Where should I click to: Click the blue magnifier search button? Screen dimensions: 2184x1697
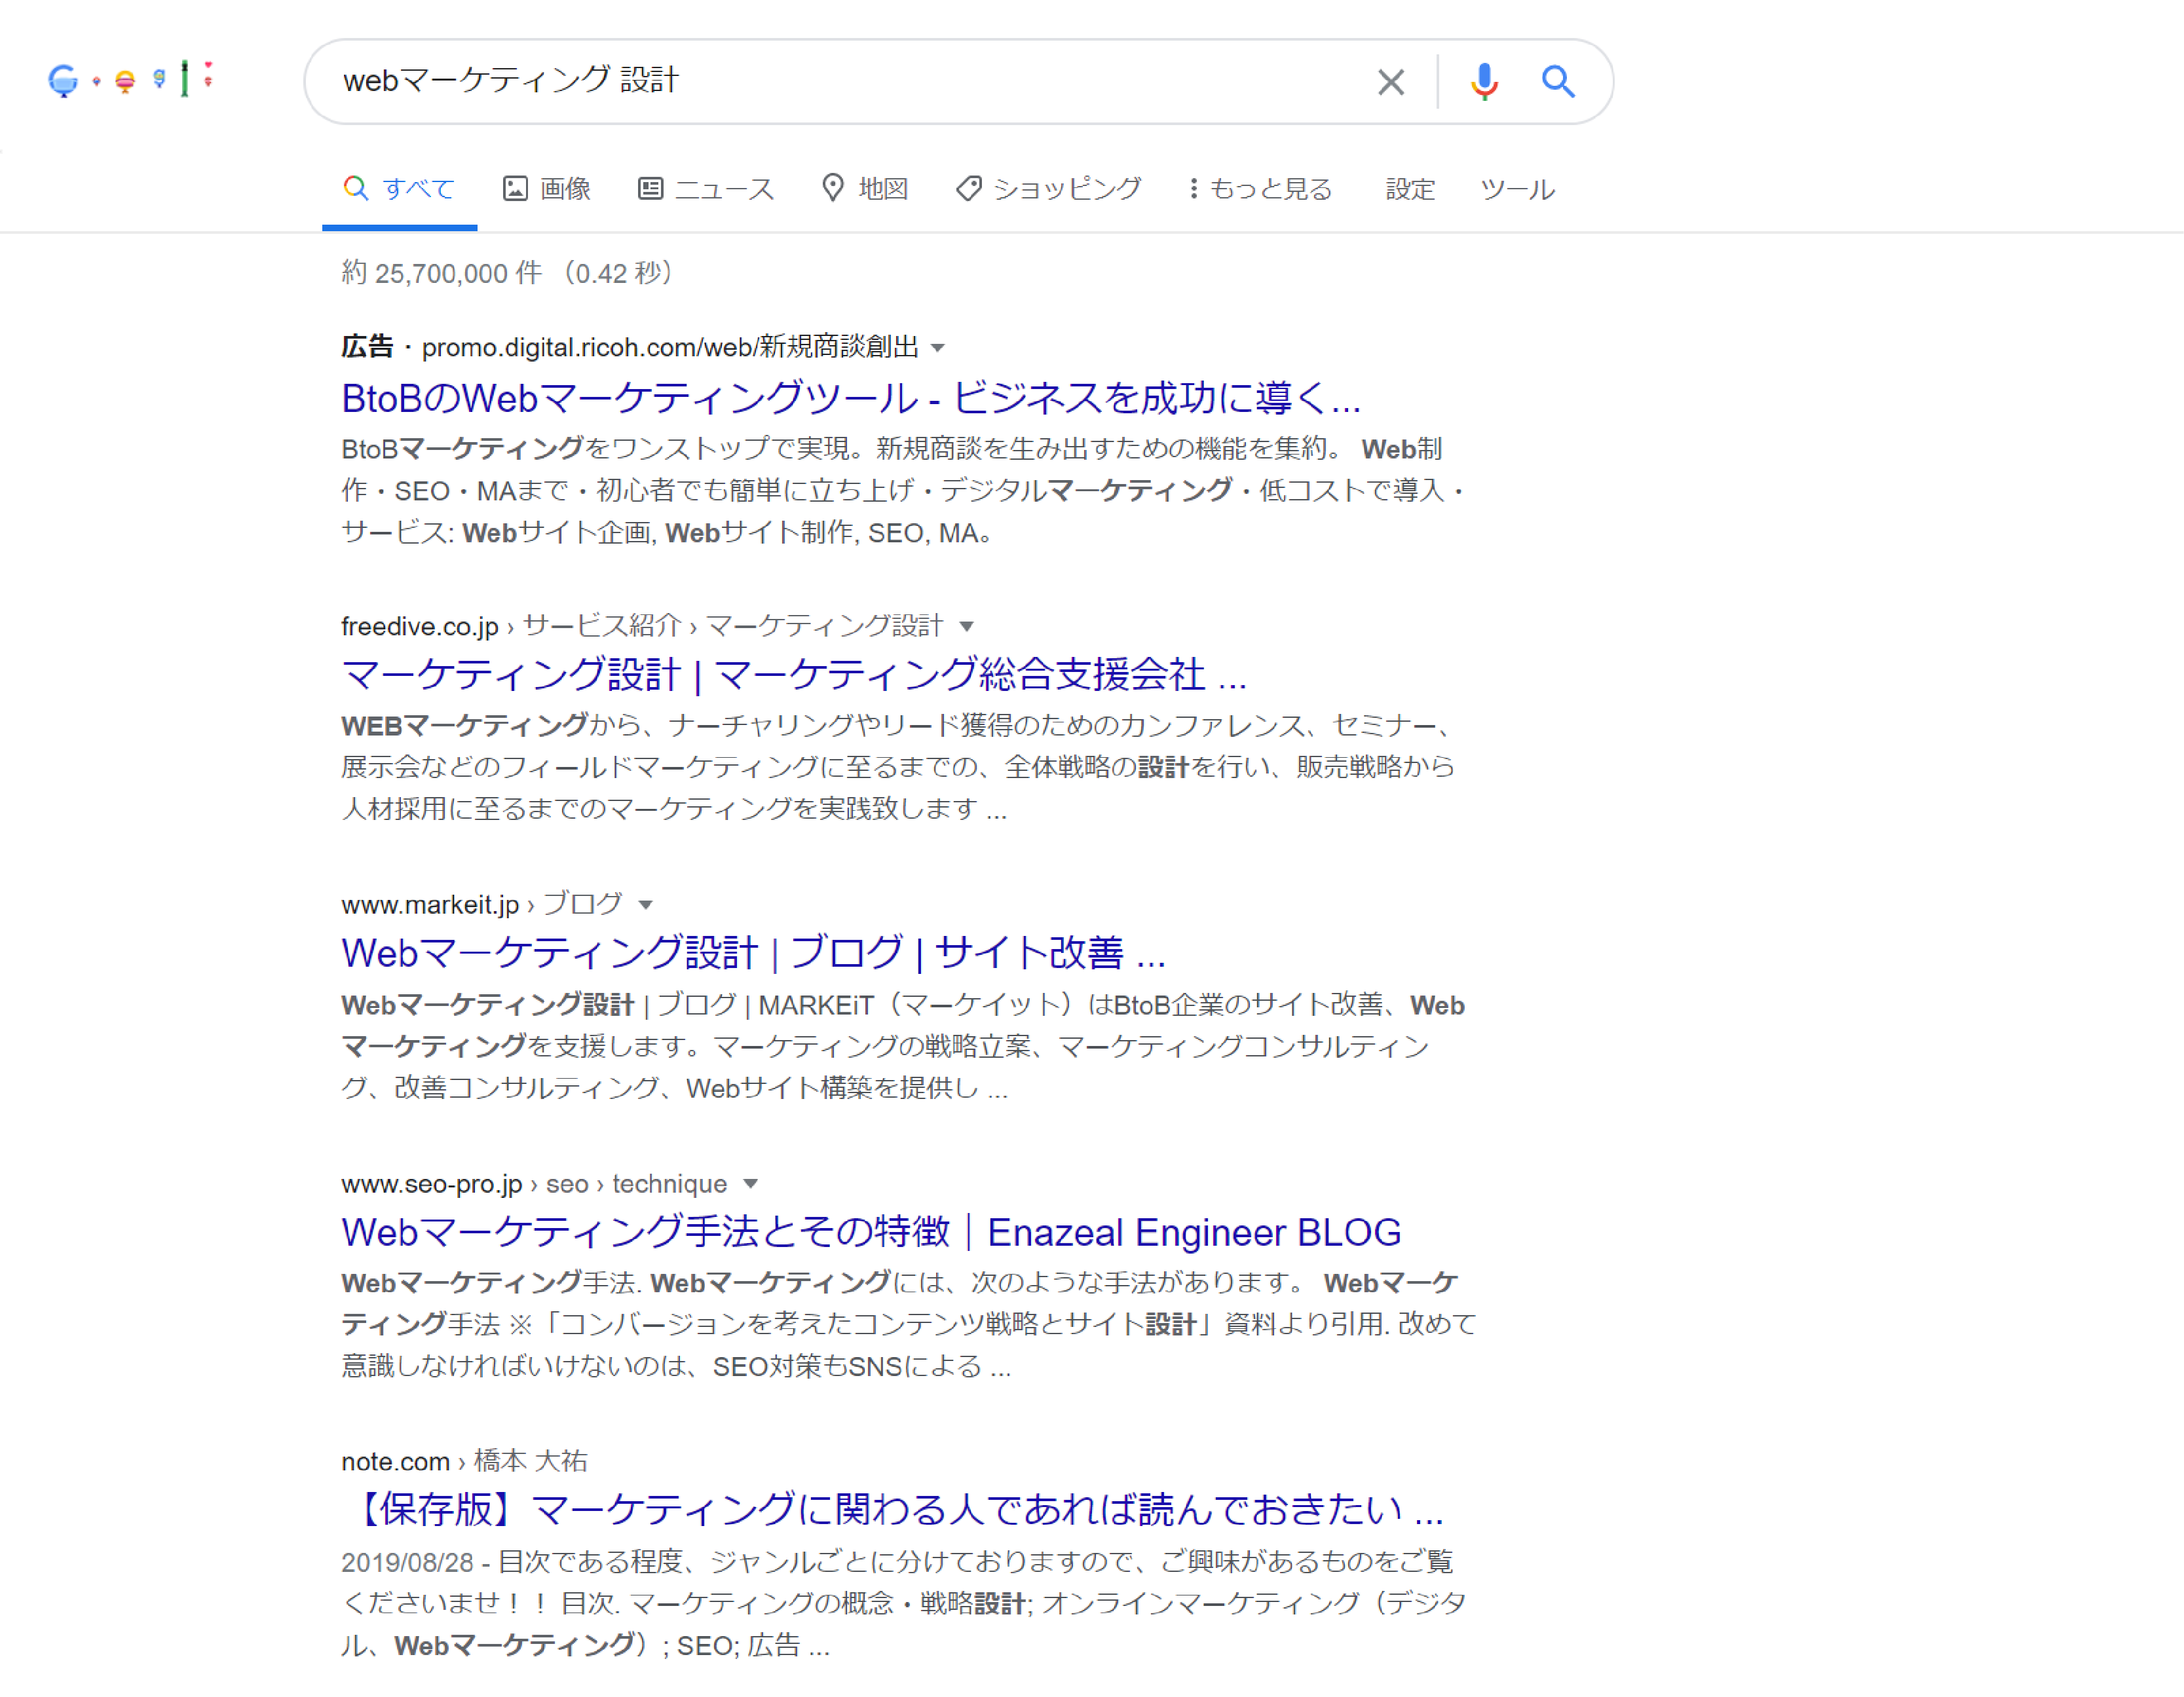point(1557,82)
